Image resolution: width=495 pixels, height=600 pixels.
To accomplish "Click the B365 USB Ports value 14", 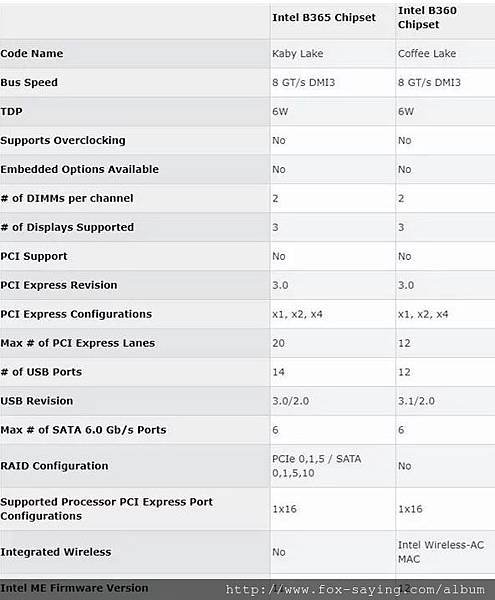I will pyautogui.click(x=278, y=372).
